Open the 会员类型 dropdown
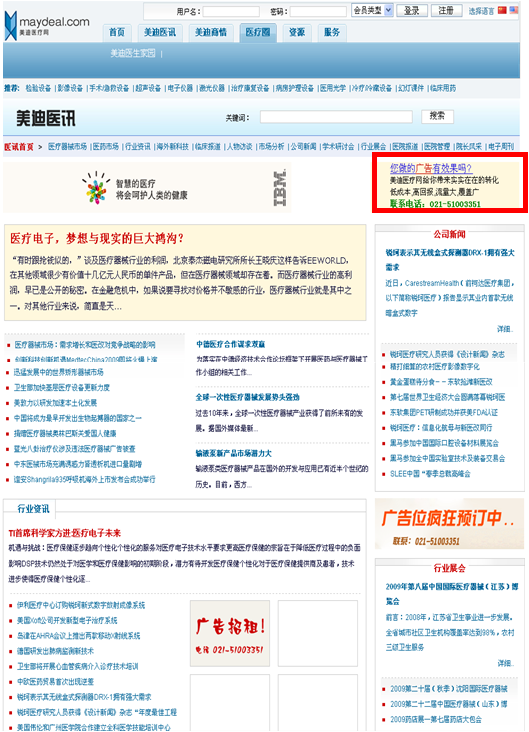This screenshot has width=529, height=732. 372,10
